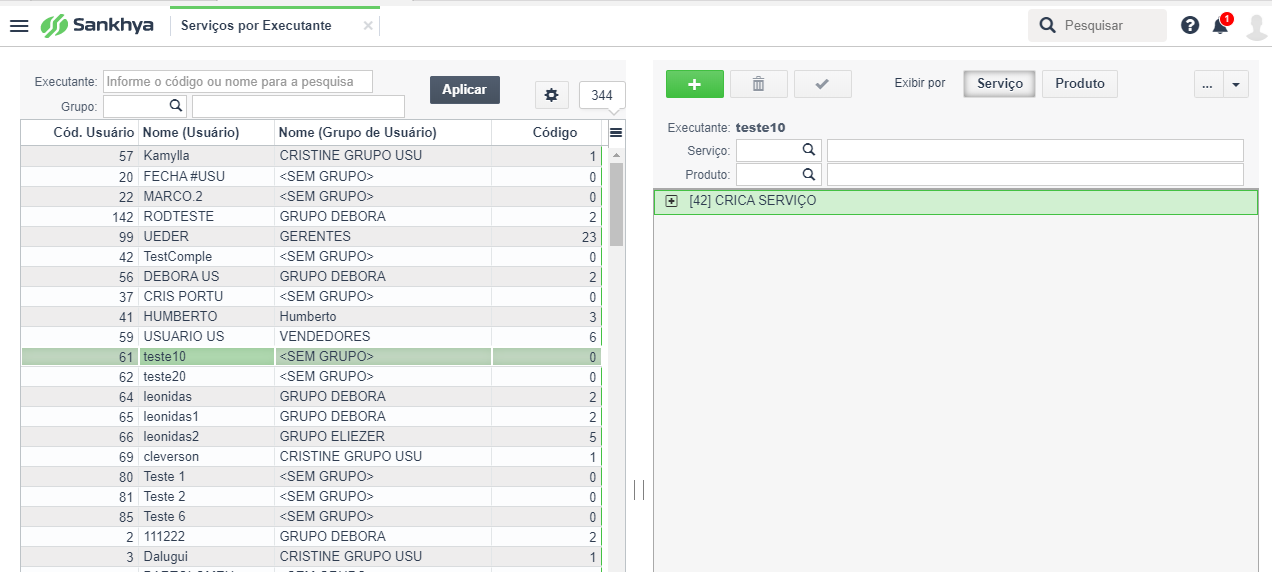Select the TestComple user row

tap(311, 256)
